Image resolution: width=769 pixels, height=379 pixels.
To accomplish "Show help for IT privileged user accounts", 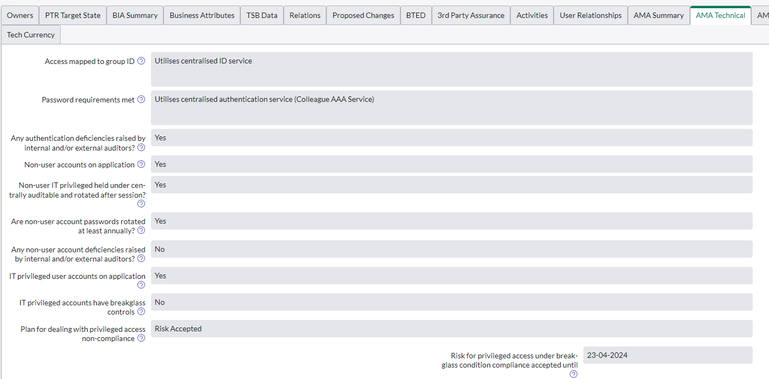I will tap(141, 285).
